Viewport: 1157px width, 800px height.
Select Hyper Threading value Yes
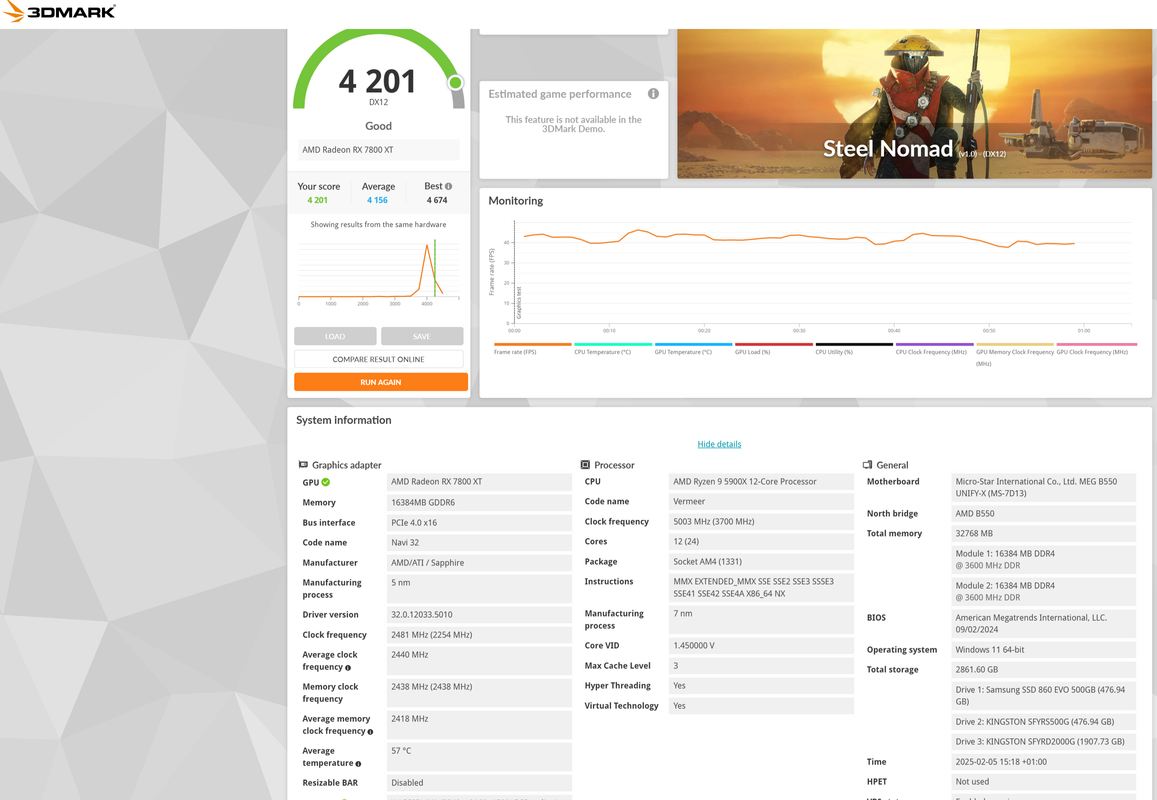(x=761, y=686)
